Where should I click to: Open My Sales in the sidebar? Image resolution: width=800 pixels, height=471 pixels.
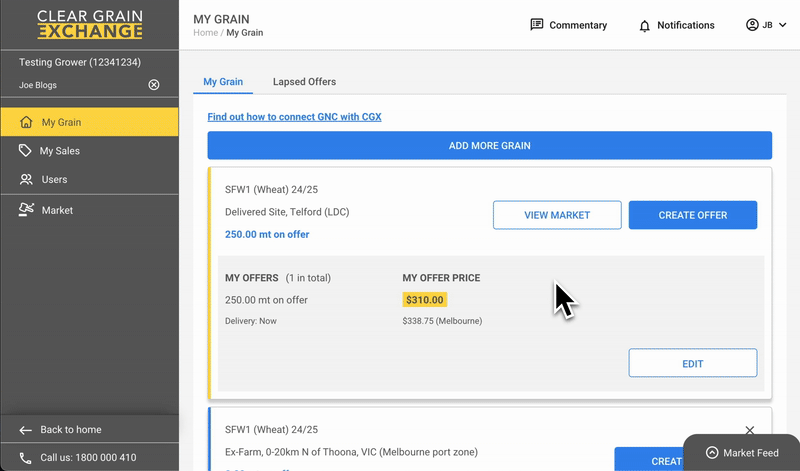coord(90,151)
